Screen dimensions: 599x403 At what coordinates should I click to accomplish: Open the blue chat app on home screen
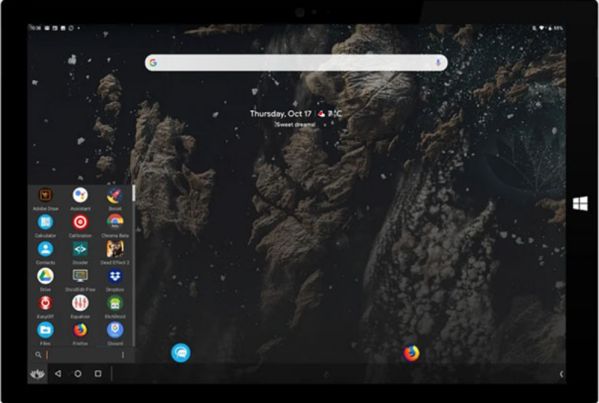181,353
